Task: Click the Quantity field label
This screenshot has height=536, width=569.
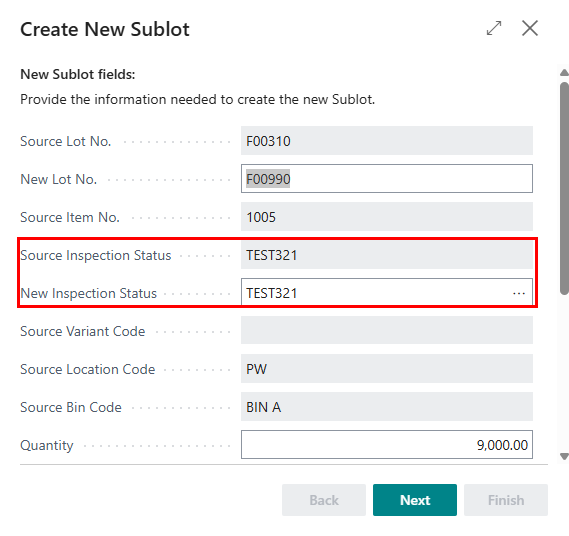Action: coord(47,445)
